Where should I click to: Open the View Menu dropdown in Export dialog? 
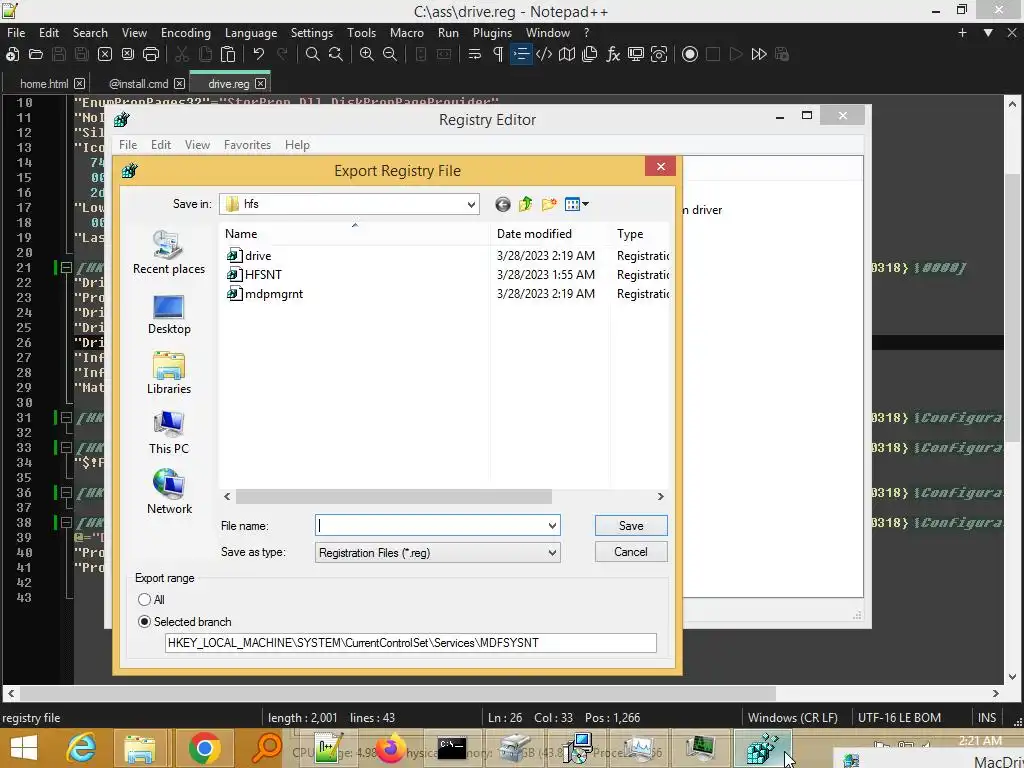click(x=577, y=204)
